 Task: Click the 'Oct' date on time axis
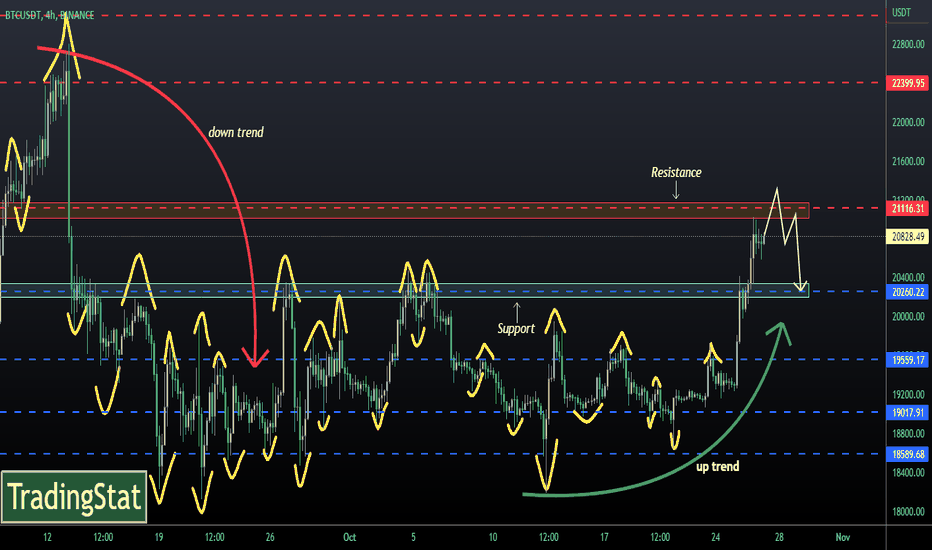[x=350, y=537]
